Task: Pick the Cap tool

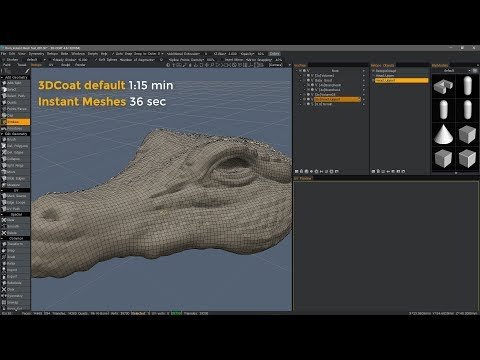Action: coord(15,115)
